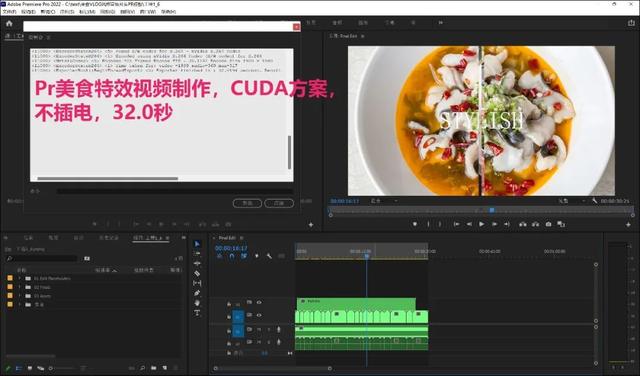
Task: Open timeline display settings wrench
Action: pos(269,256)
